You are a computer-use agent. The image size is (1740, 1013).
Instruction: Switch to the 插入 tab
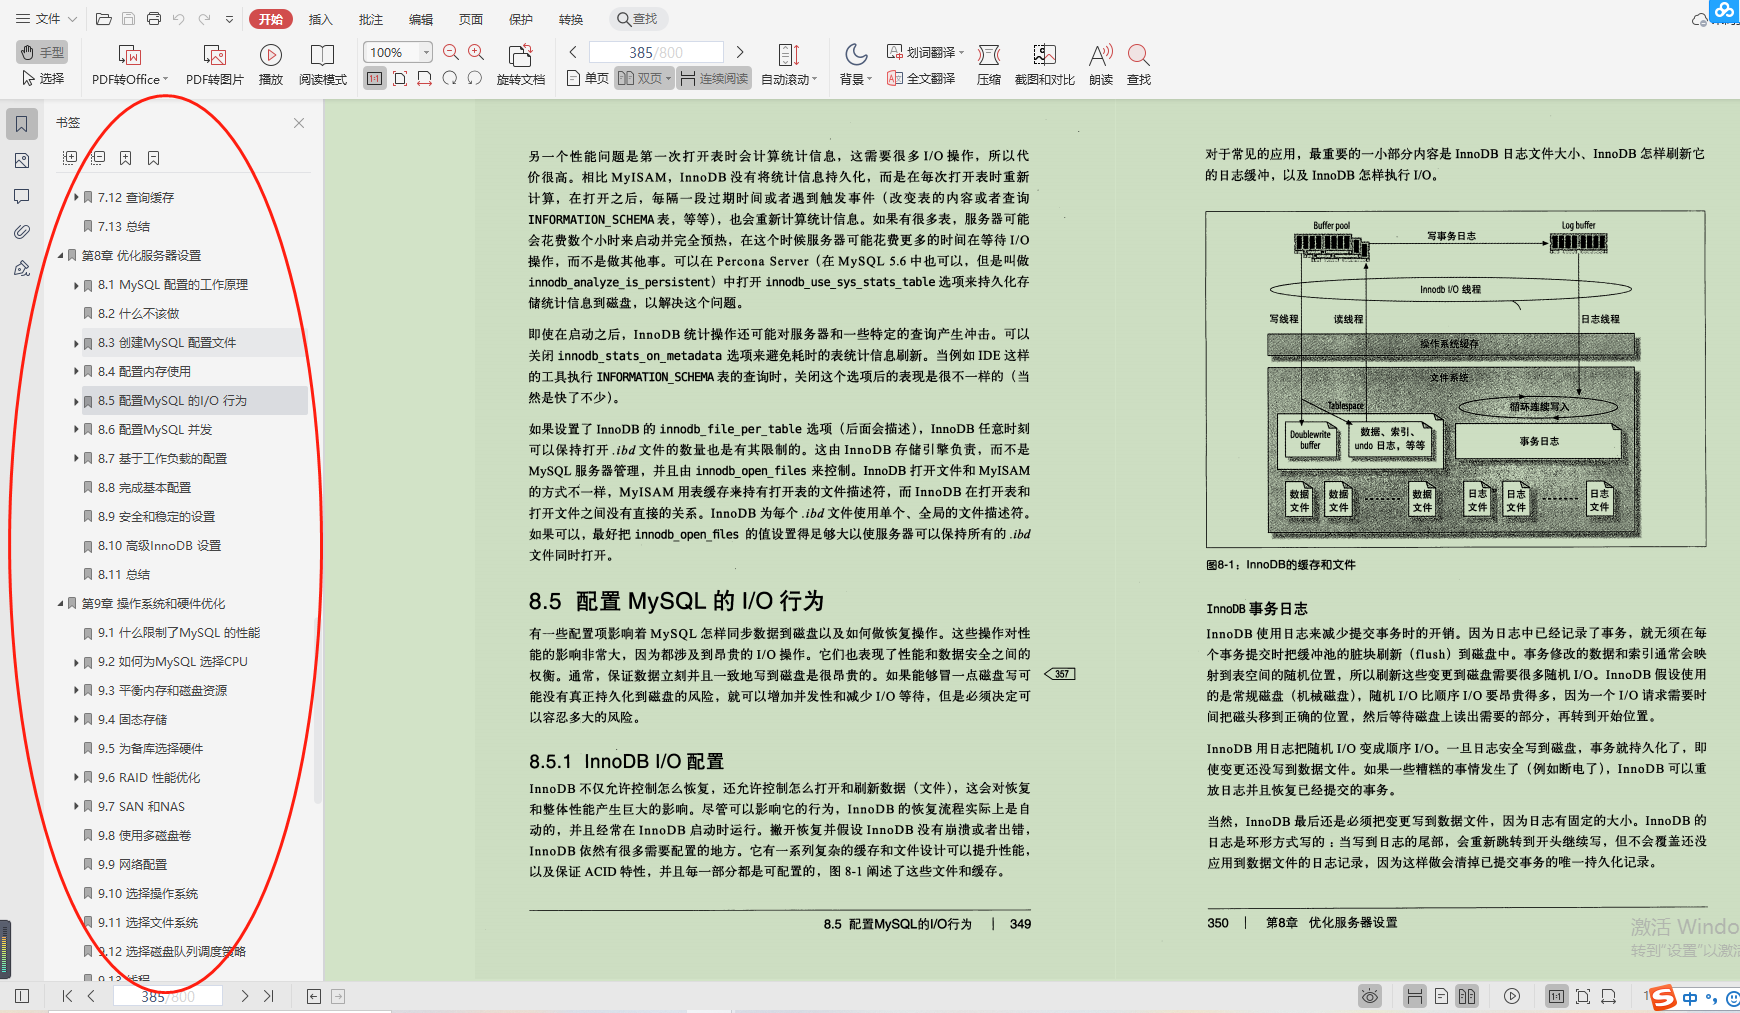coord(320,19)
